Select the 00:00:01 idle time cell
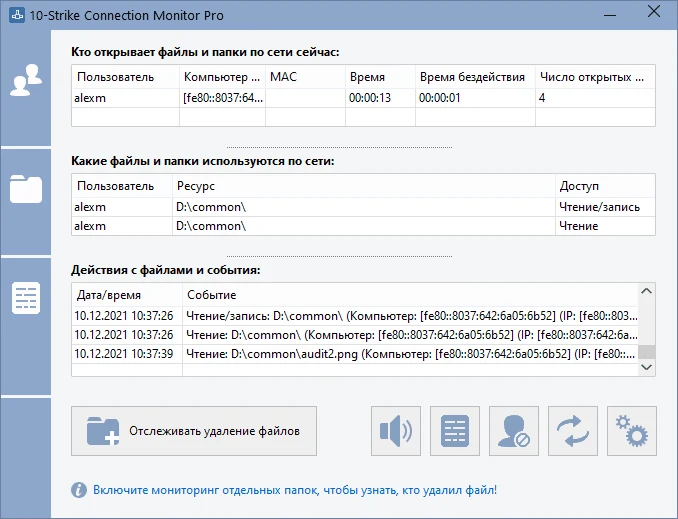This screenshot has width=678, height=519. click(x=475, y=98)
